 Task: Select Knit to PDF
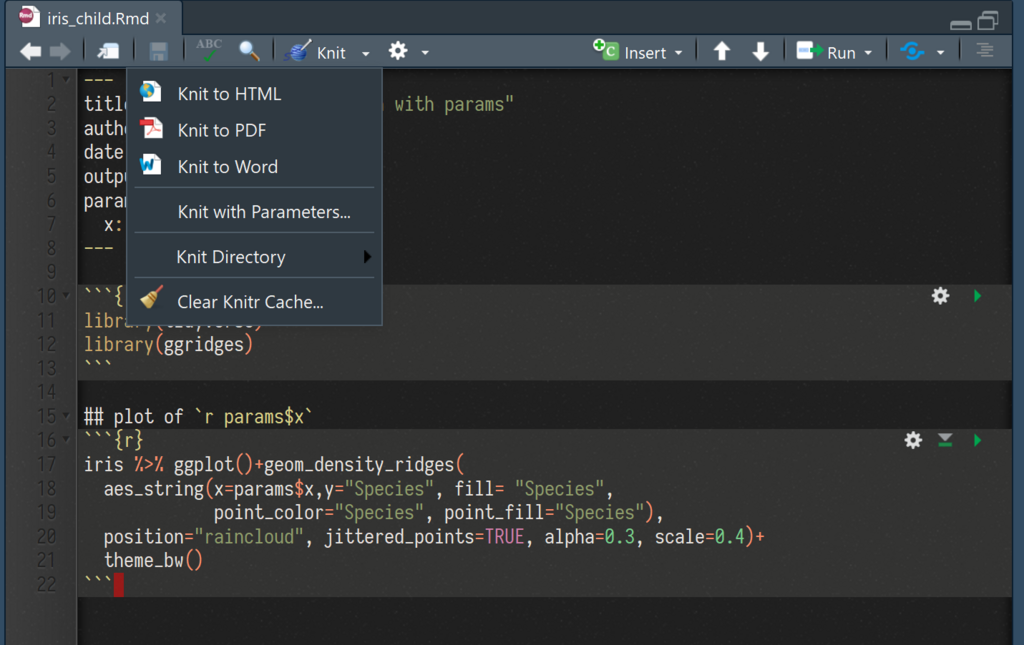coord(255,130)
